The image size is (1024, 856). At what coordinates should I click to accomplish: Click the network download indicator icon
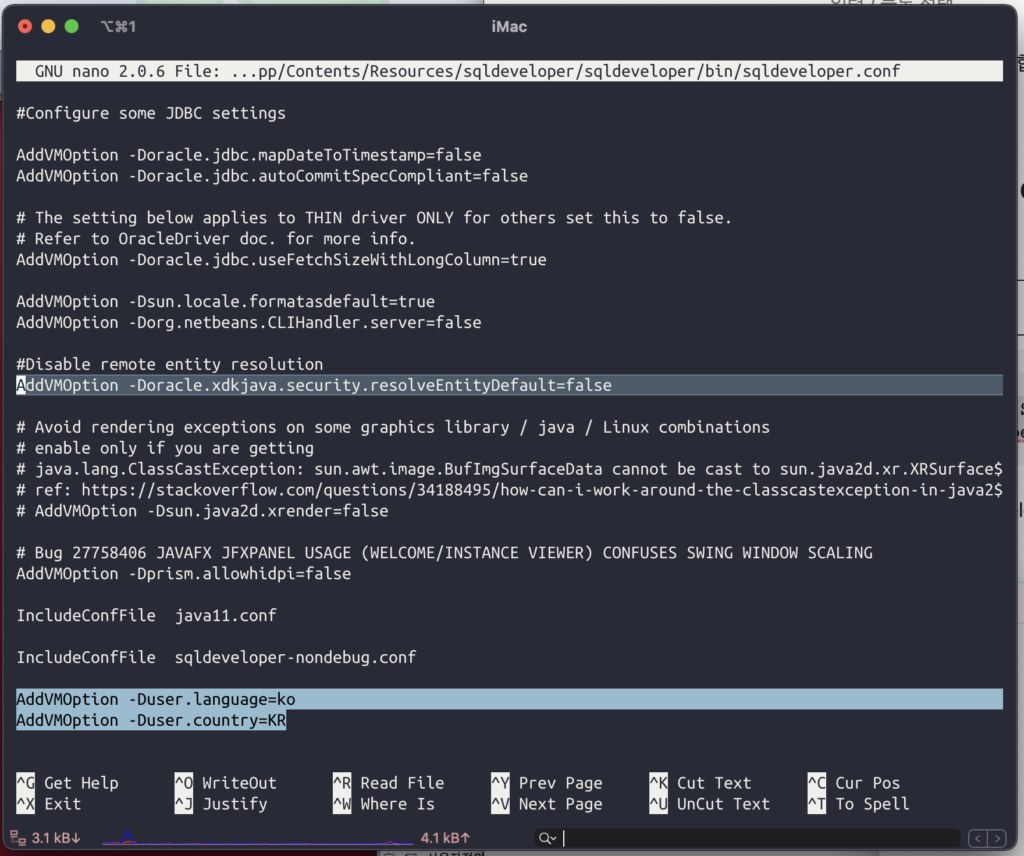tap(18, 838)
